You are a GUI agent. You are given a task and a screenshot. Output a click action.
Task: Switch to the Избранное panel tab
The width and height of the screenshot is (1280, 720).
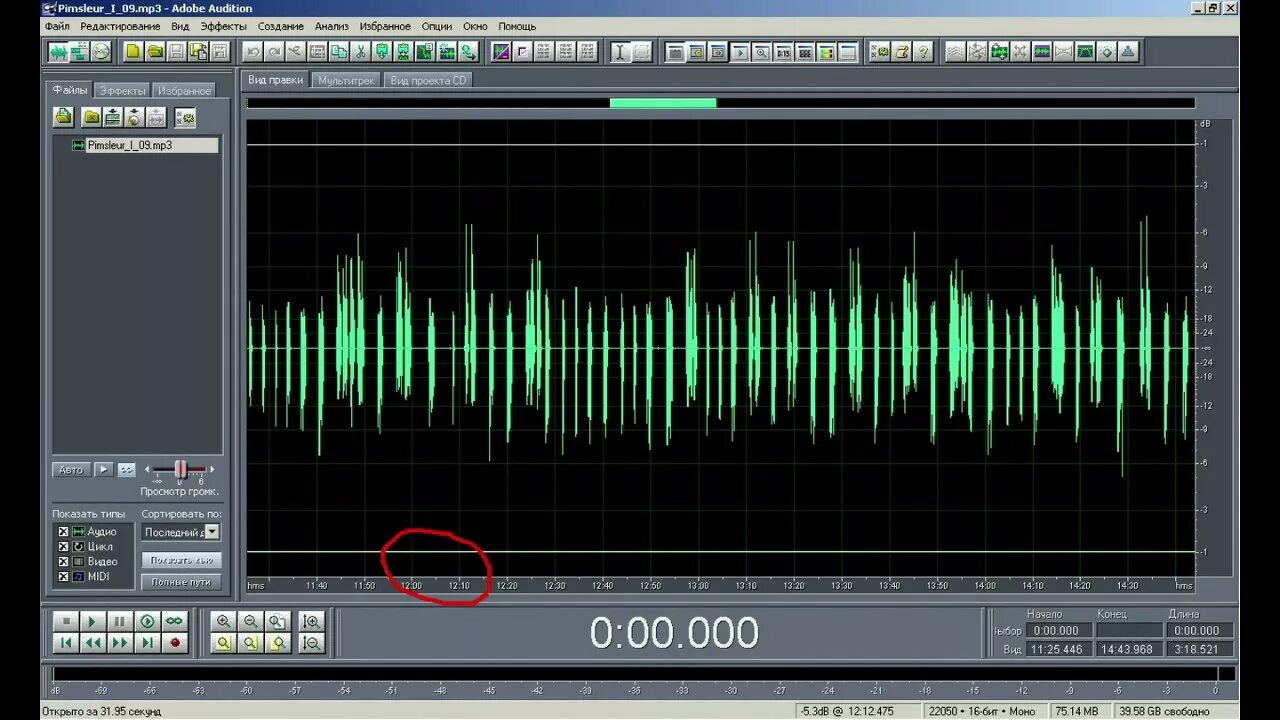point(185,90)
